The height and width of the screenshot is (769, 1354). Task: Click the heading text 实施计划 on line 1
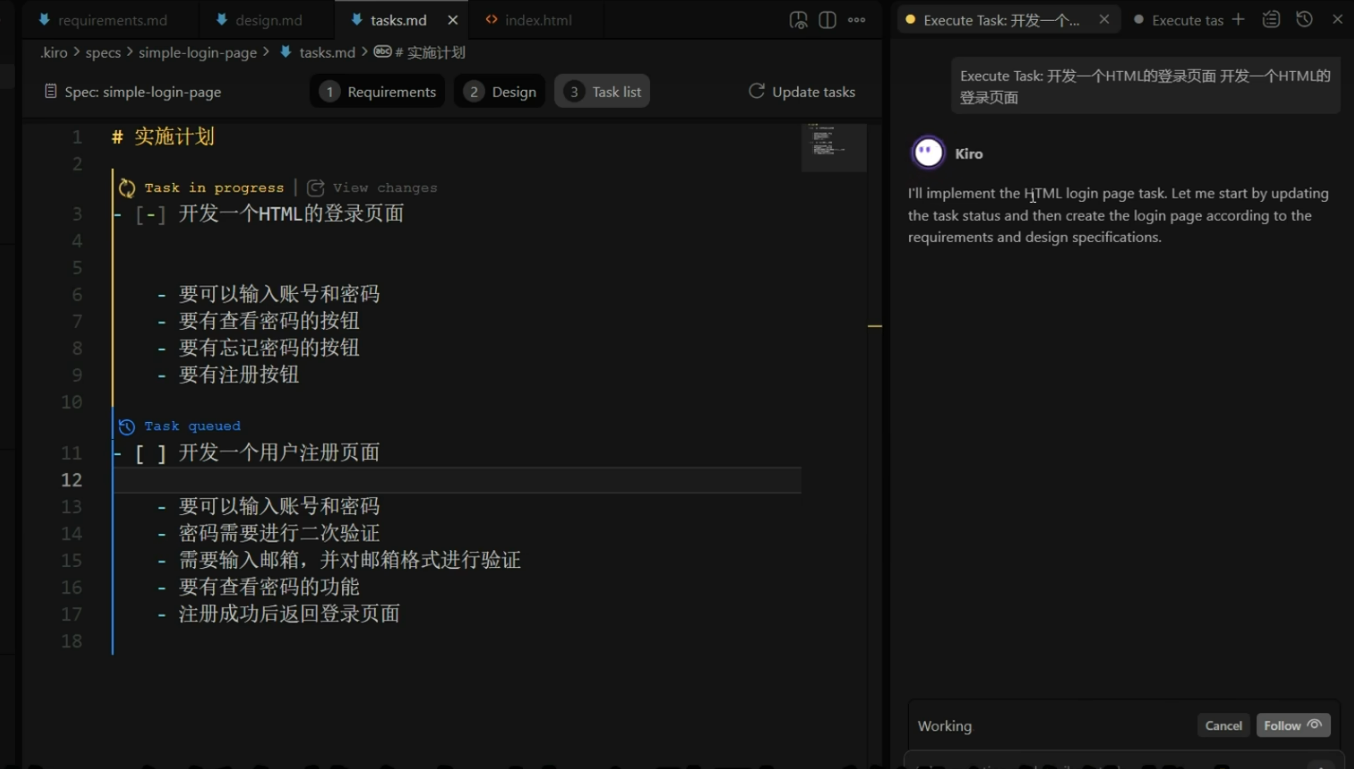coord(174,137)
